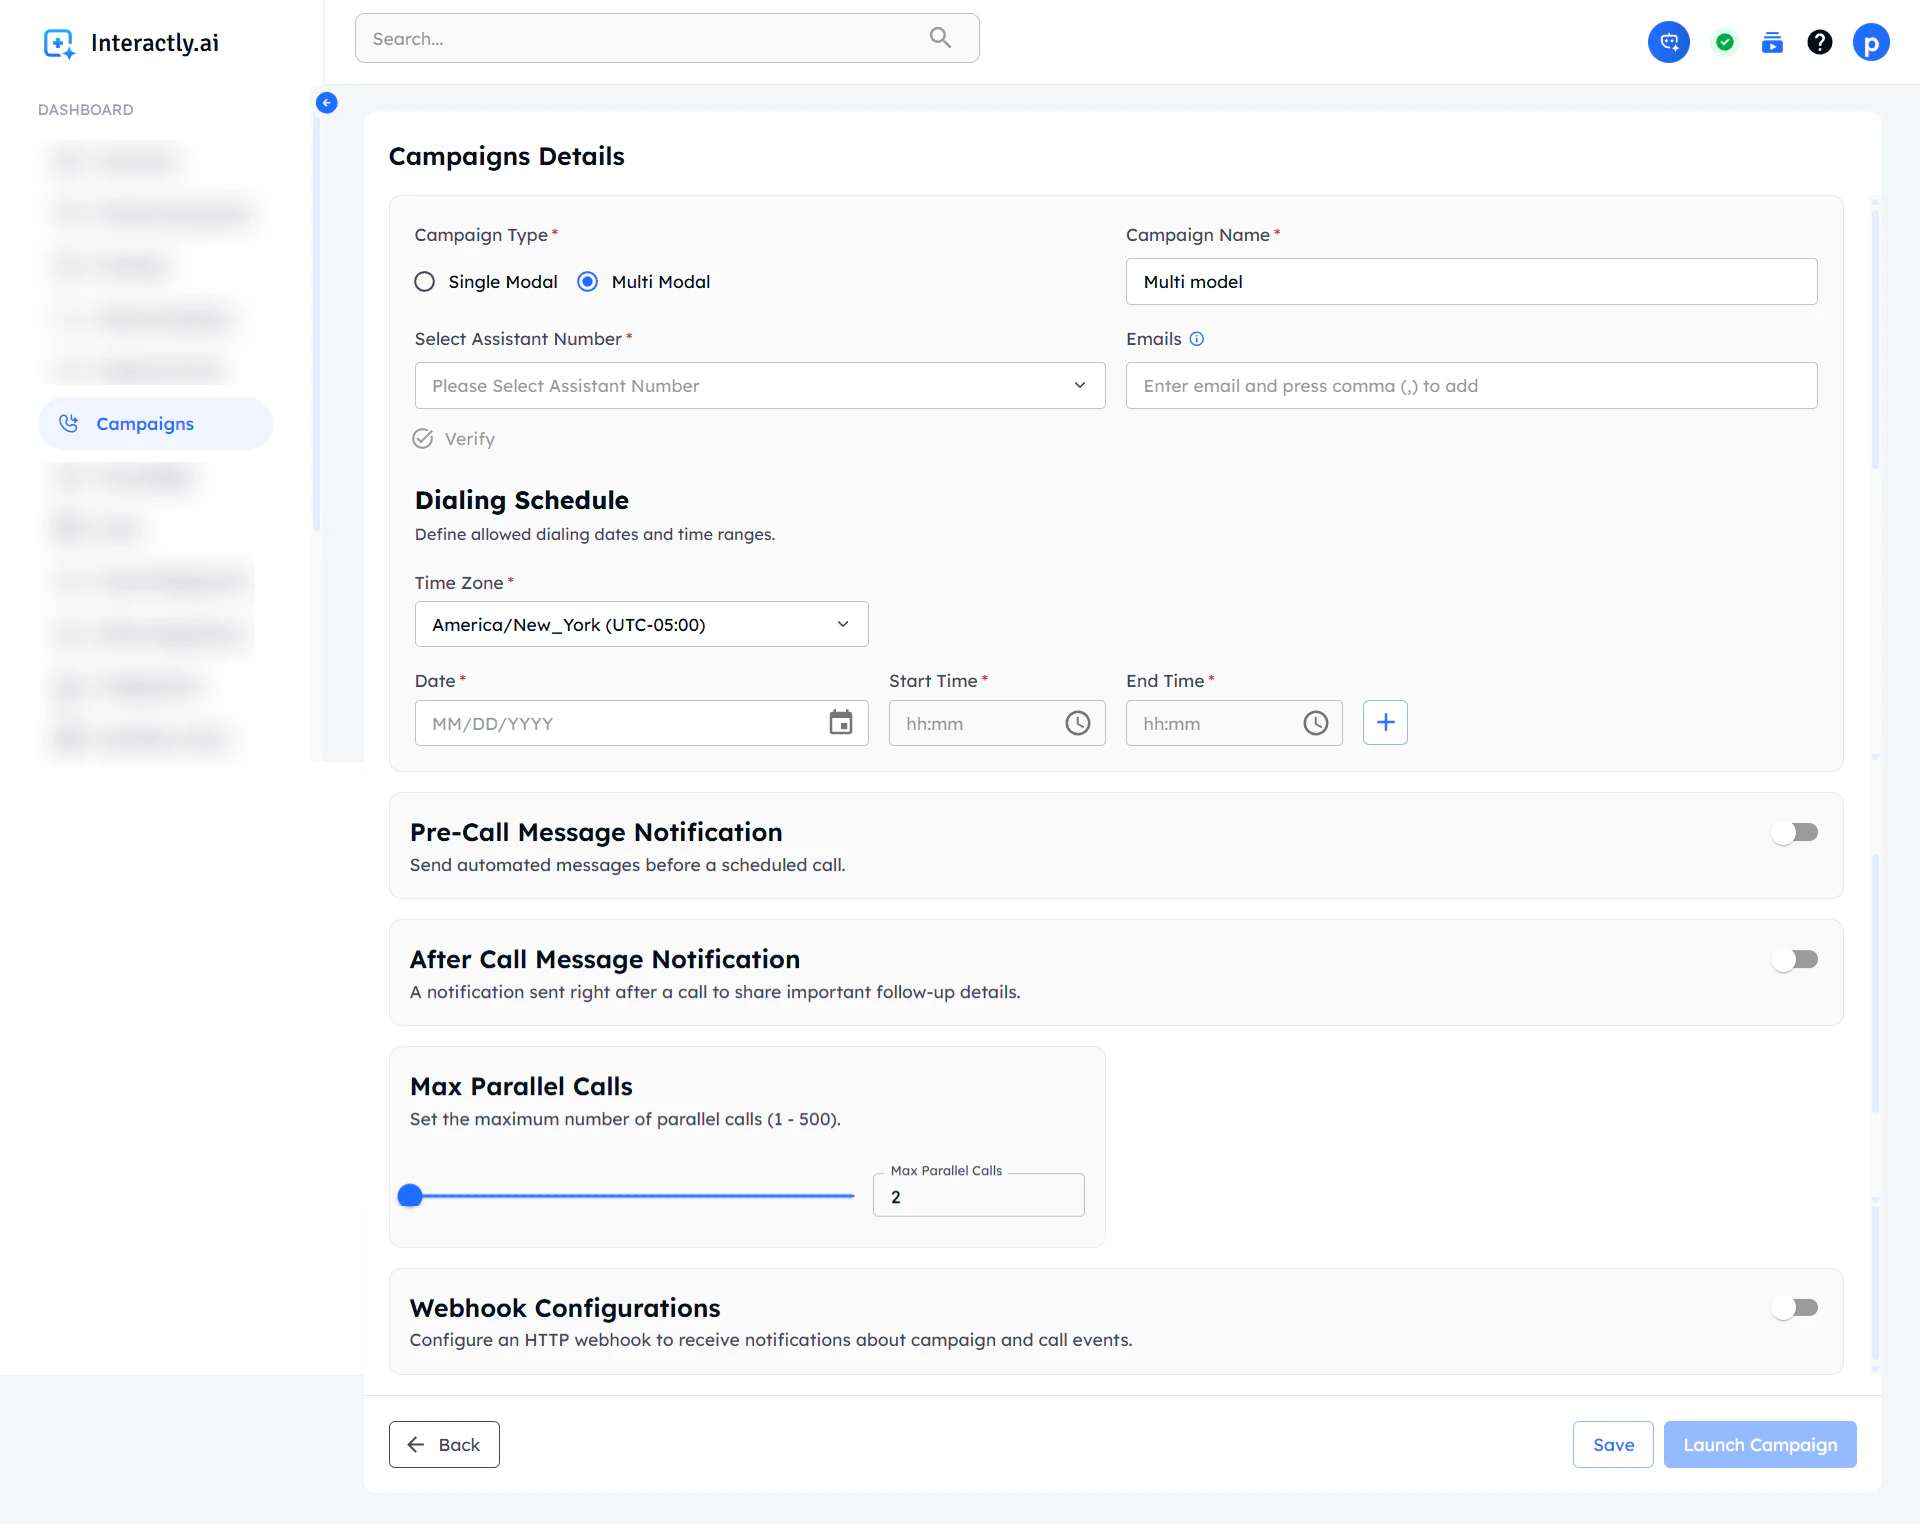Collapse the sidebar with arrow button
The image size is (1920, 1528).
326,103
